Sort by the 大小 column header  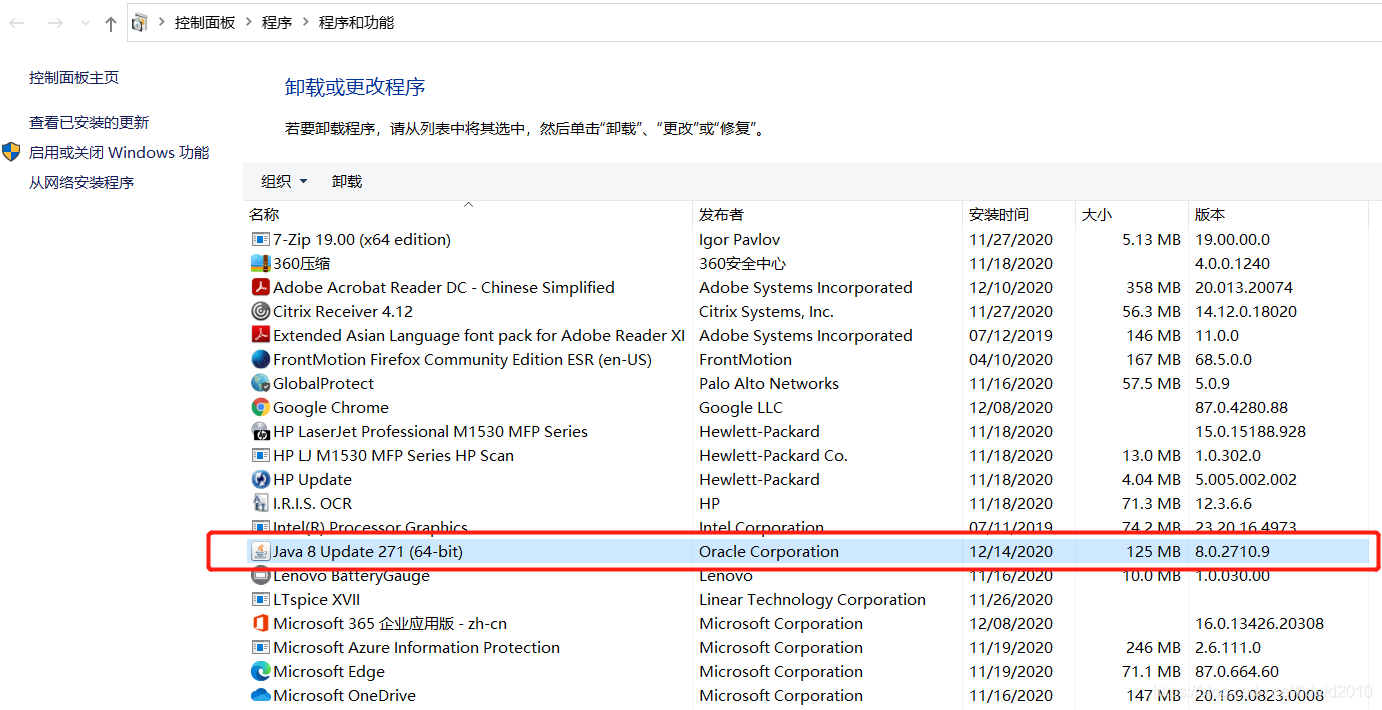point(1131,214)
